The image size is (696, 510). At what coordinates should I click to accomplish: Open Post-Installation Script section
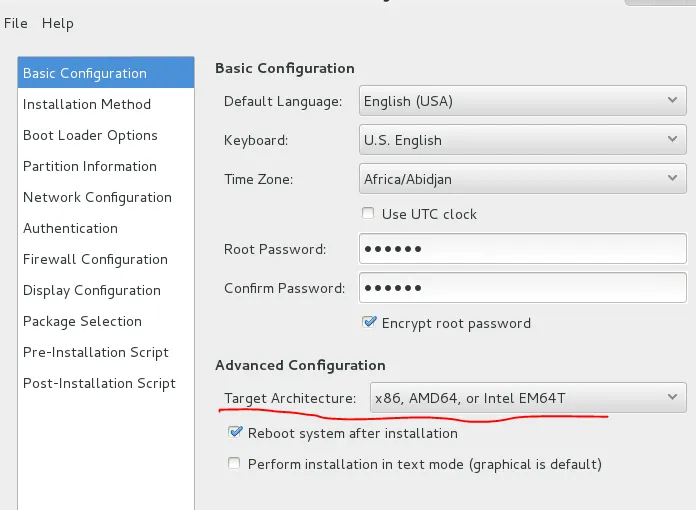point(99,383)
